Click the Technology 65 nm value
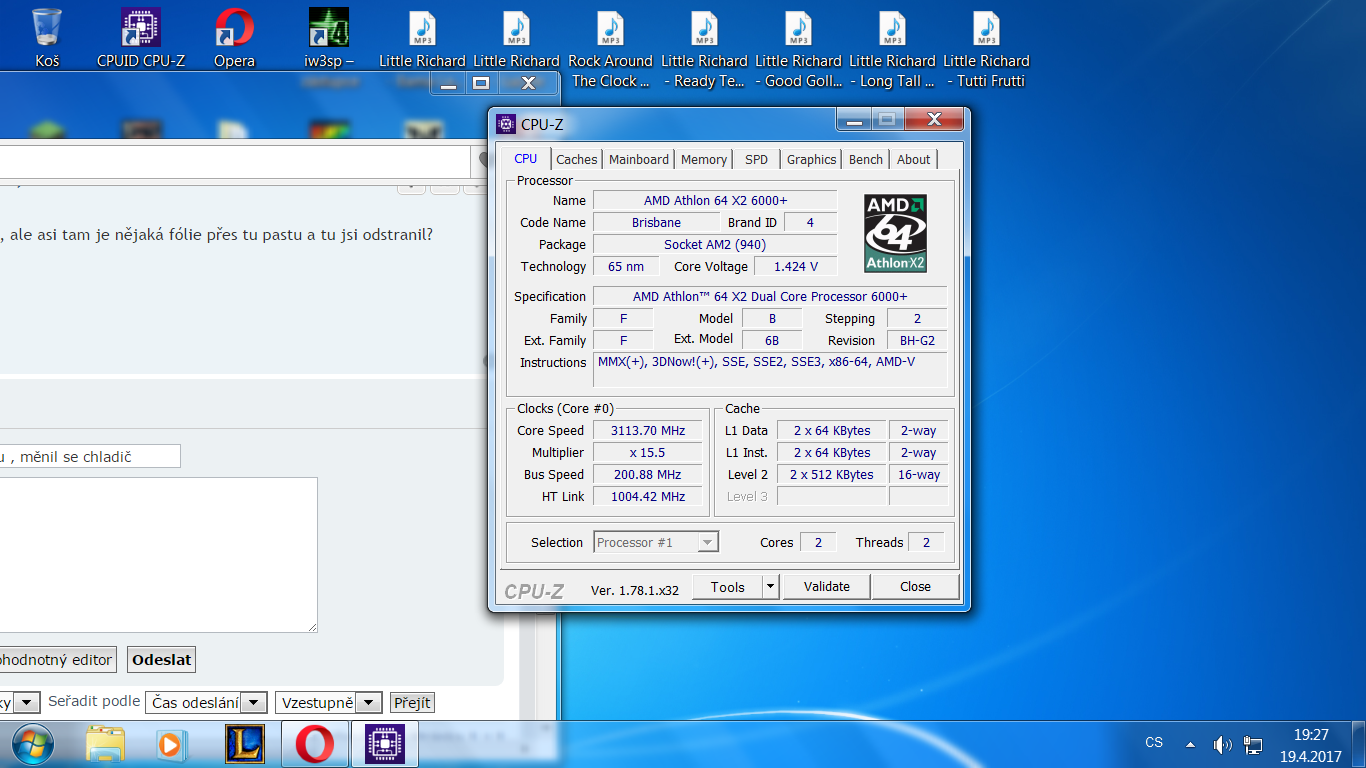Image resolution: width=1366 pixels, height=768 pixels. click(x=626, y=267)
